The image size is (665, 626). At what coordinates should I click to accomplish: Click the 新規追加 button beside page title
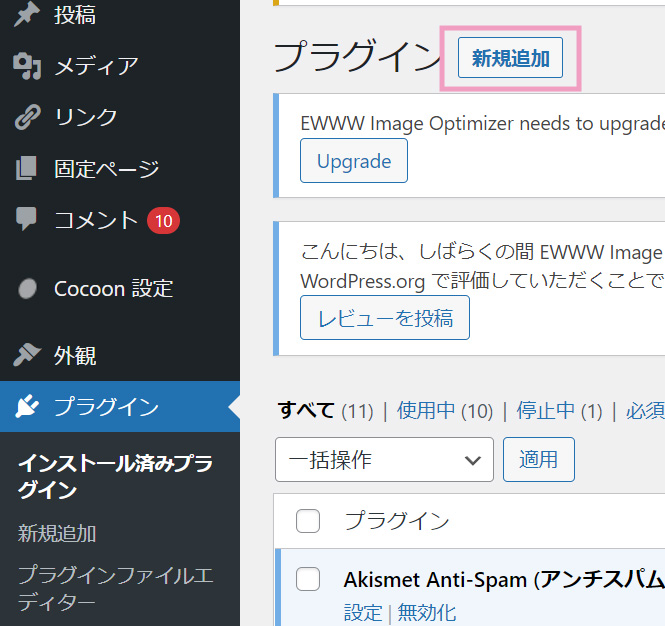pyautogui.click(x=510, y=58)
